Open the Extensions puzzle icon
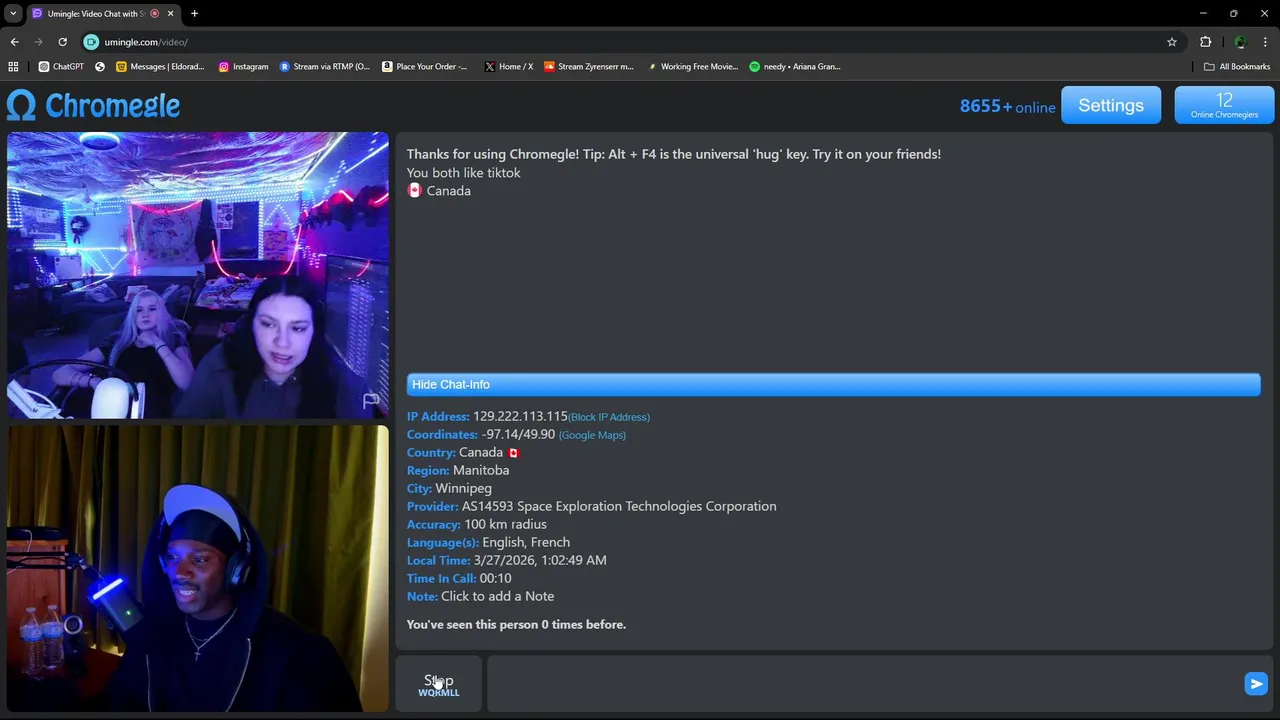This screenshot has width=1280, height=720. [1205, 42]
